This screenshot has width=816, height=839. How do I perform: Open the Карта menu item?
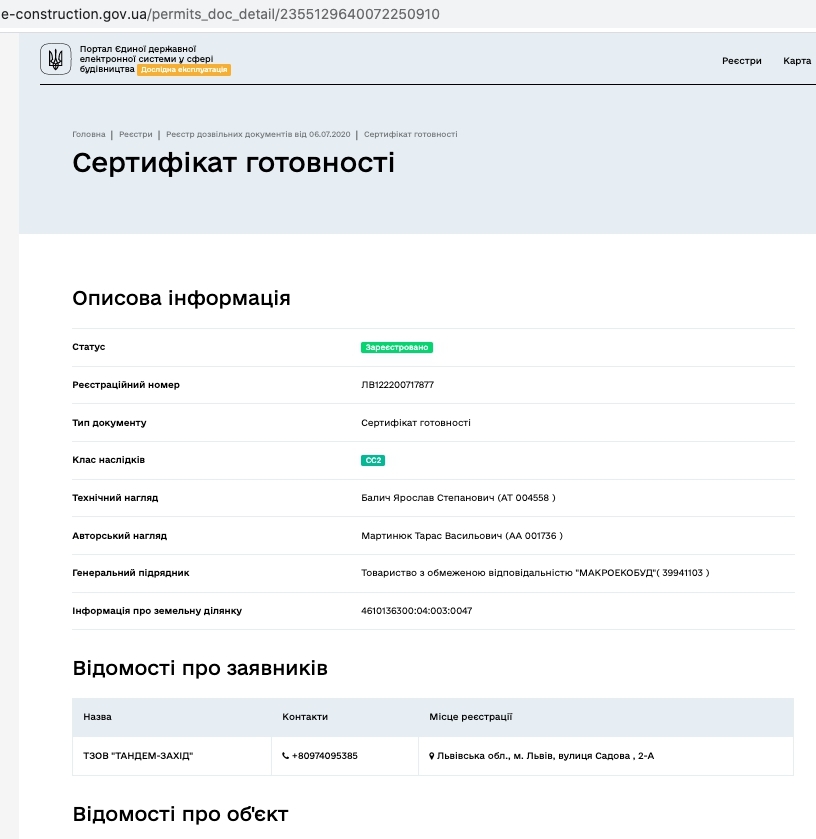(797, 60)
